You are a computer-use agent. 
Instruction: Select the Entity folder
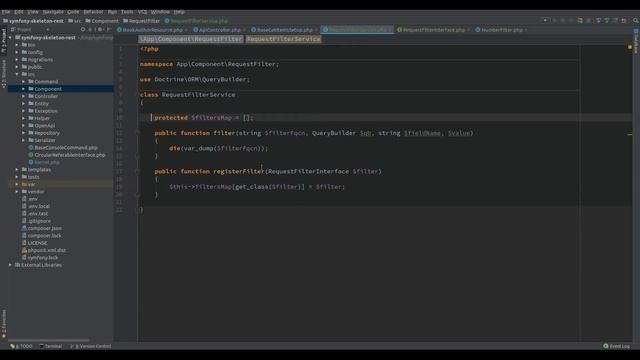pos(42,104)
